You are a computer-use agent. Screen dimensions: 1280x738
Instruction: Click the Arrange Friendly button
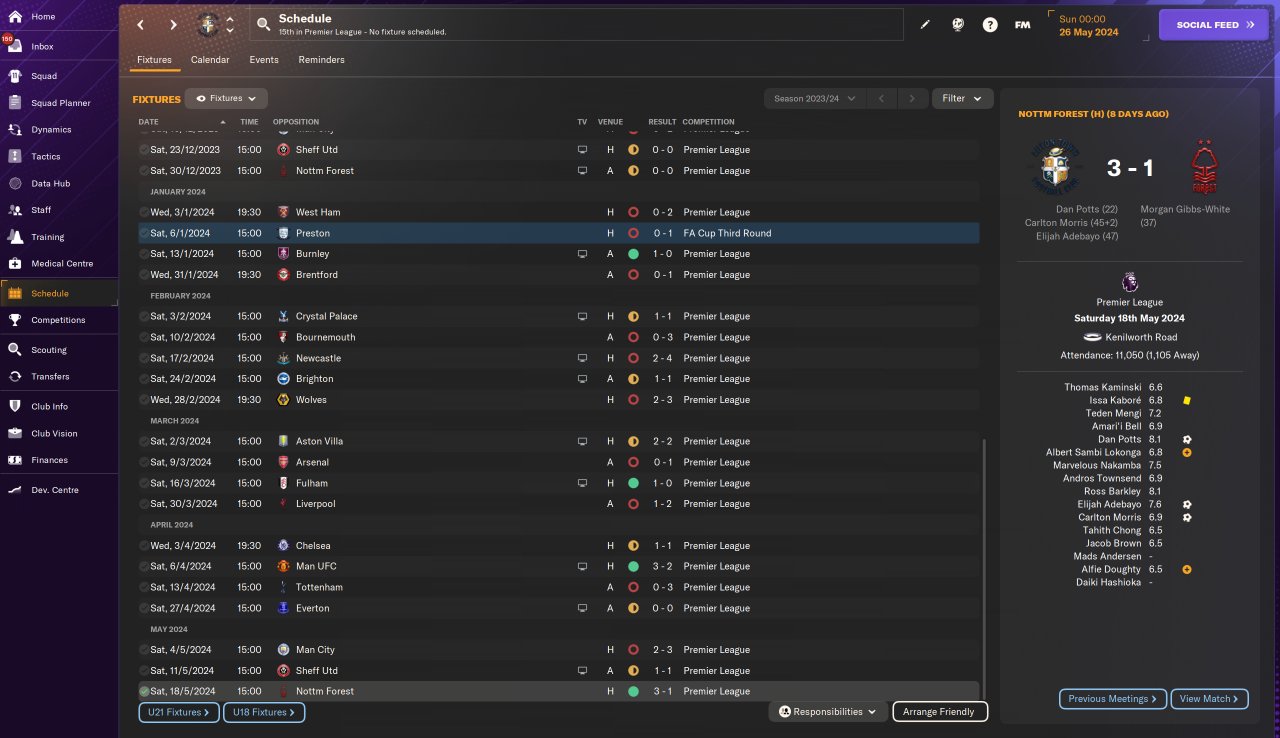tap(940, 712)
